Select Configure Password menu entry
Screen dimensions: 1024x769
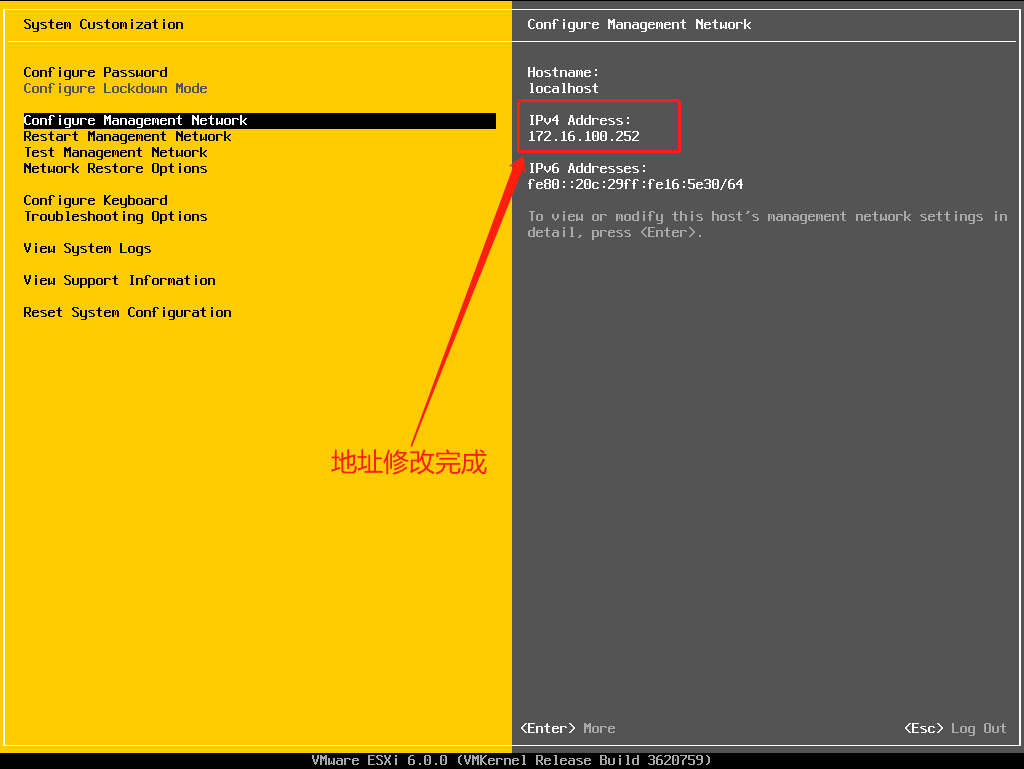point(96,72)
